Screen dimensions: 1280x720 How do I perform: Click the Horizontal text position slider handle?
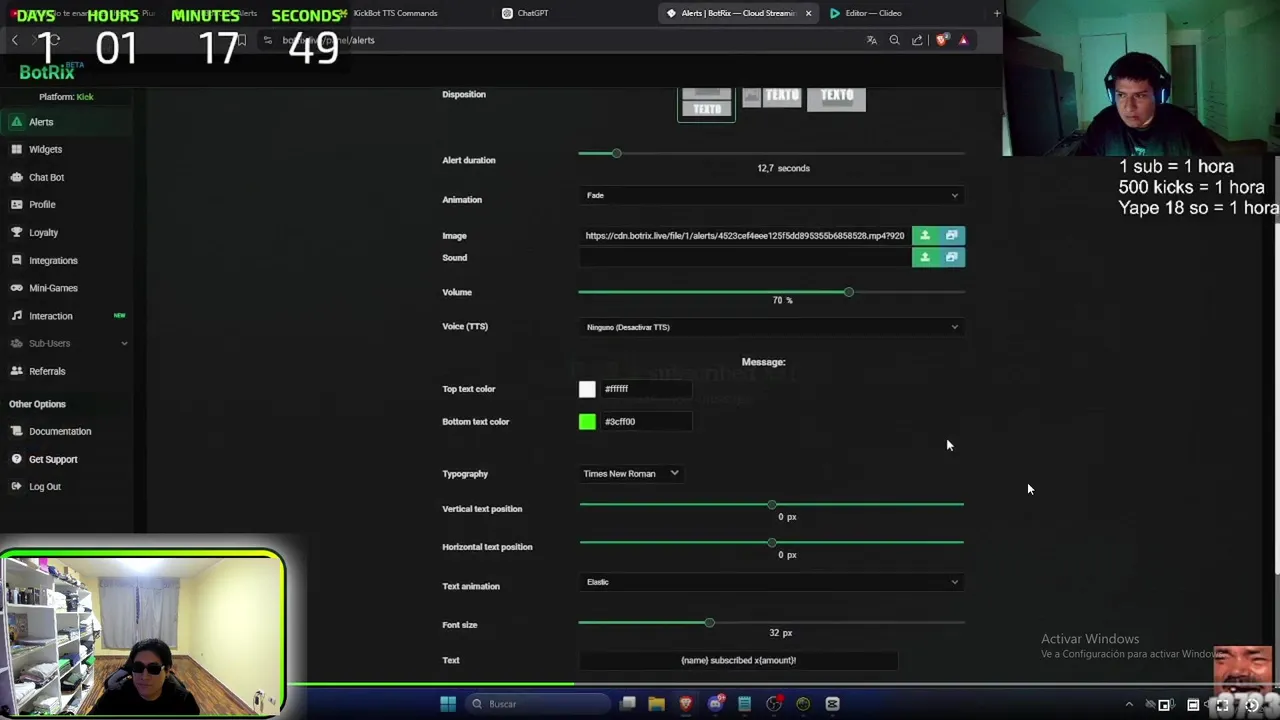coord(771,543)
